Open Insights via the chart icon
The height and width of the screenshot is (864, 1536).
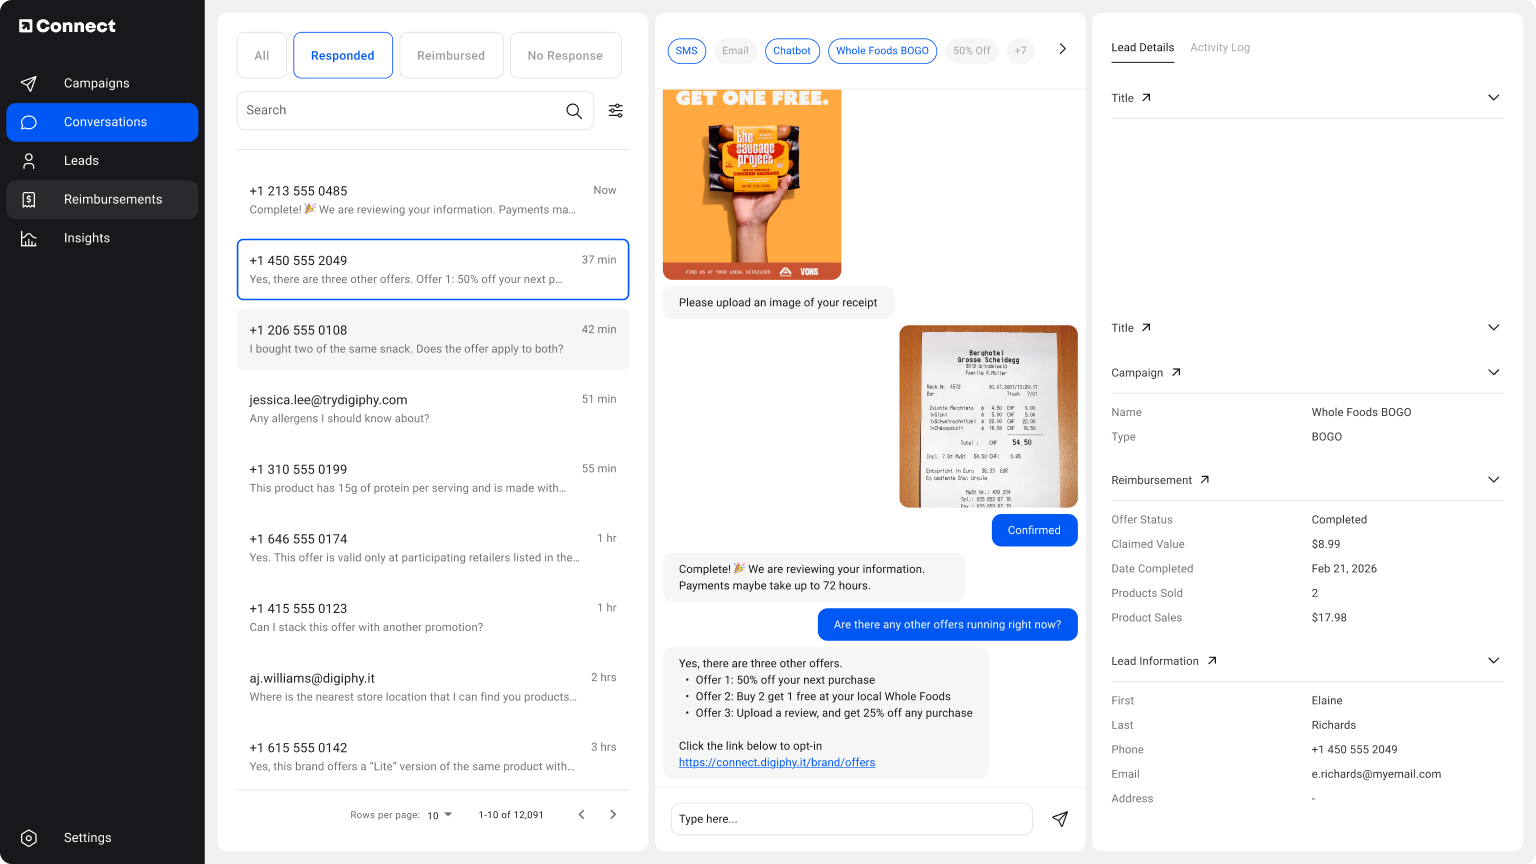tap(29, 238)
